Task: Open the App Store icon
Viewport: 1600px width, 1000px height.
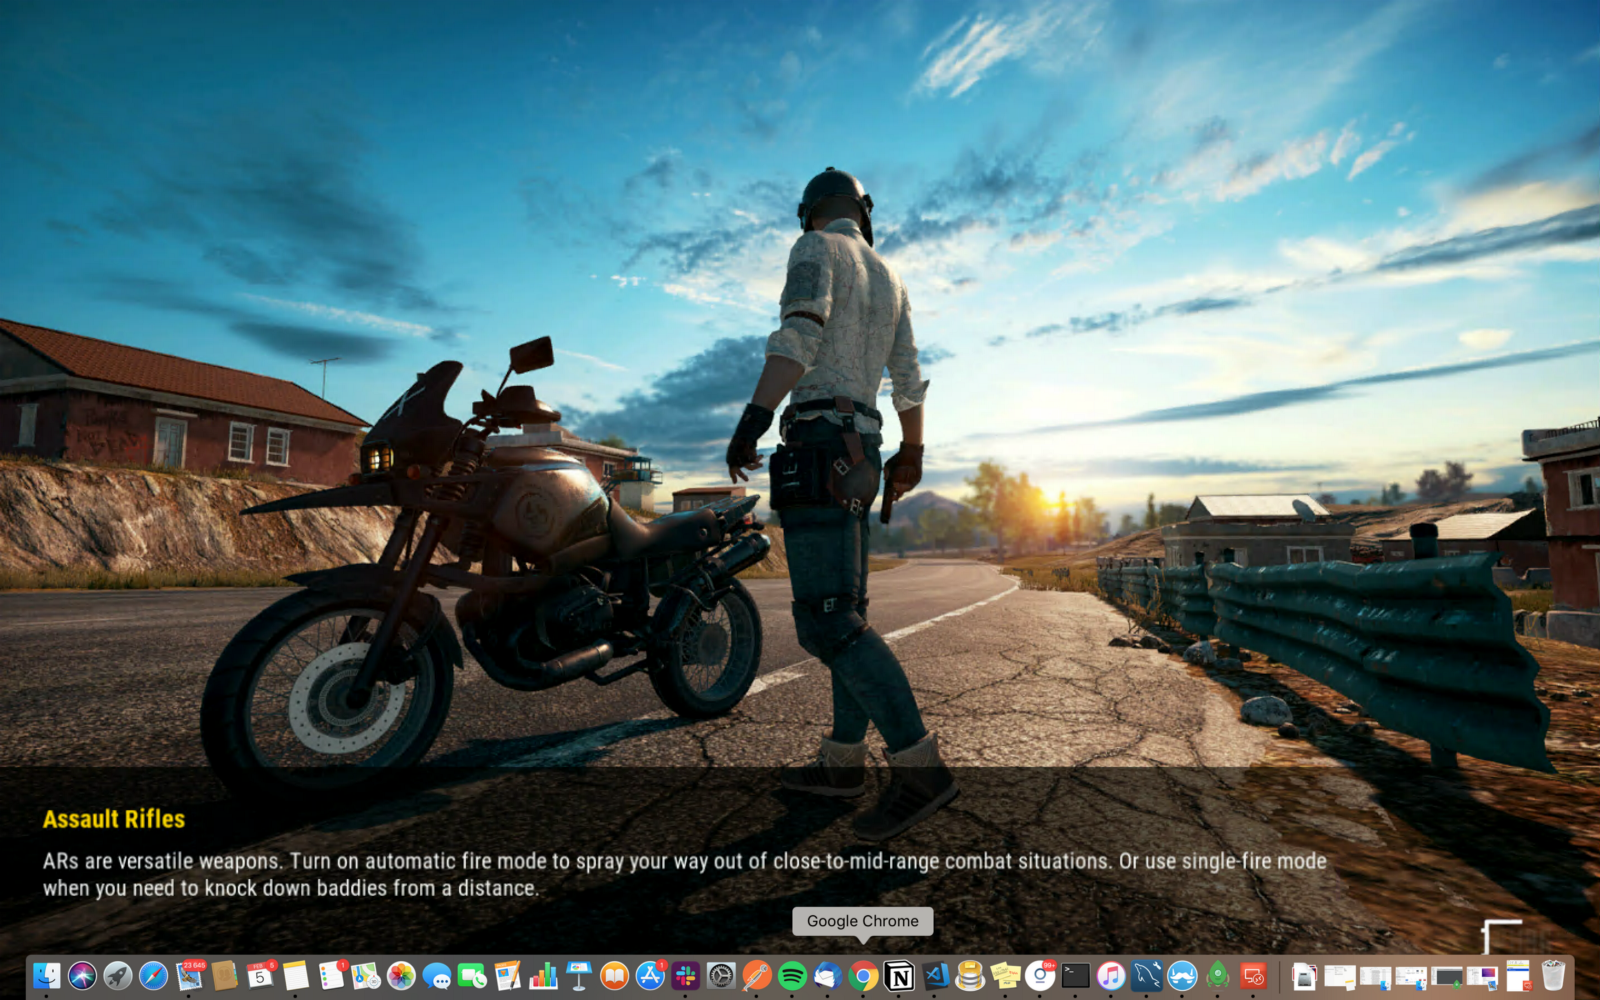Action: (650, 975)
